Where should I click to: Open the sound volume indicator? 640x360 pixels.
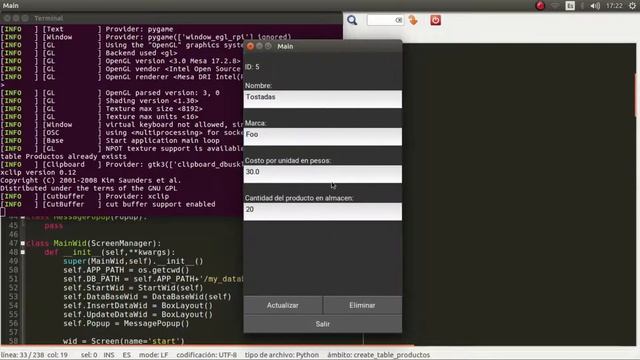click(x=595, y=5)
